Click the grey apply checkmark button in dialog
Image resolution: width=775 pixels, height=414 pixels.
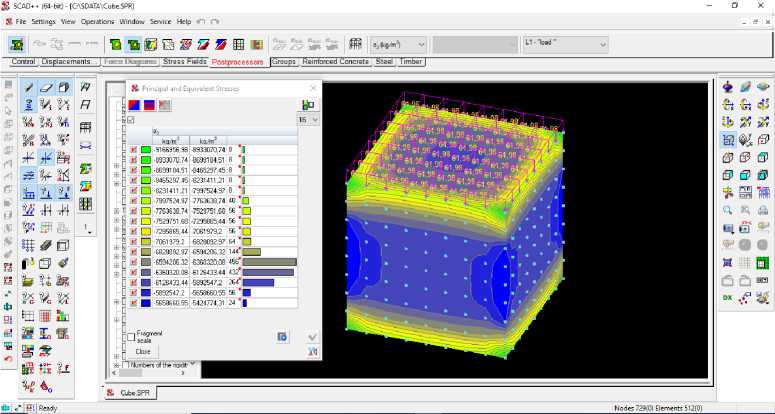(x=312, y=336)
